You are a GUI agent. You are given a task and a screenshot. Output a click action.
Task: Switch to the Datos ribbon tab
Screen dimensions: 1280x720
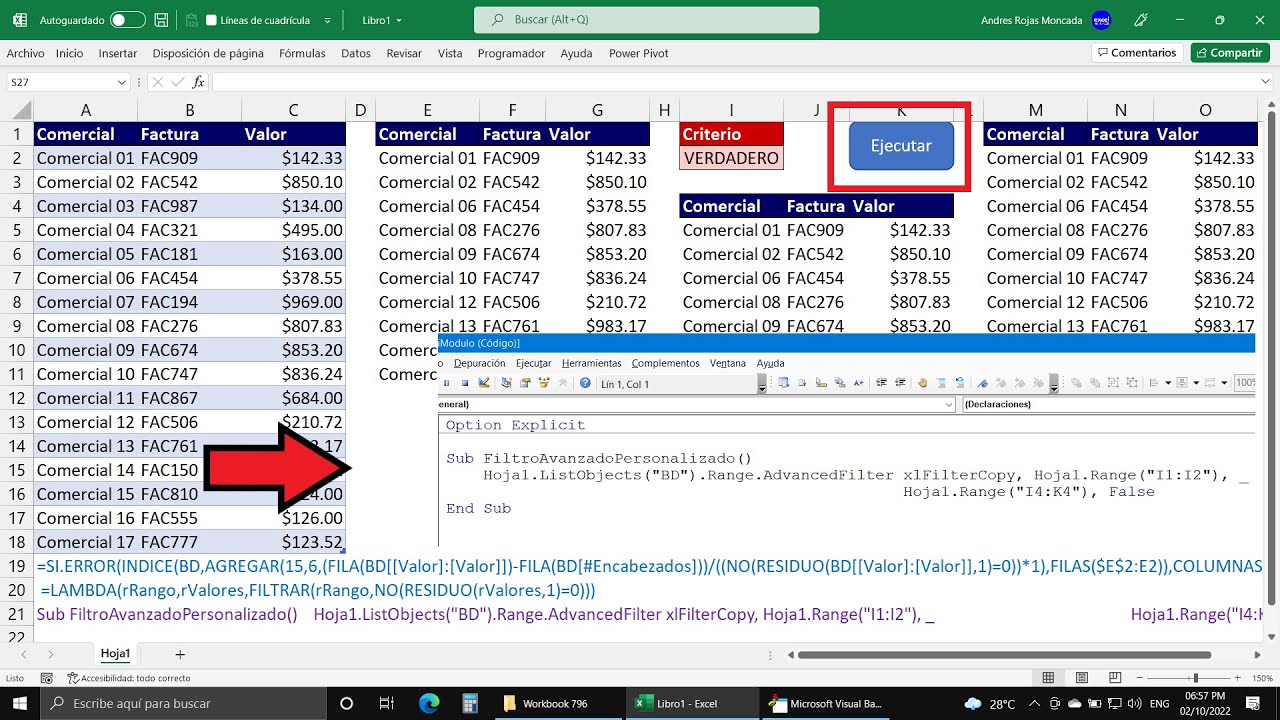(x=356, y=53)
